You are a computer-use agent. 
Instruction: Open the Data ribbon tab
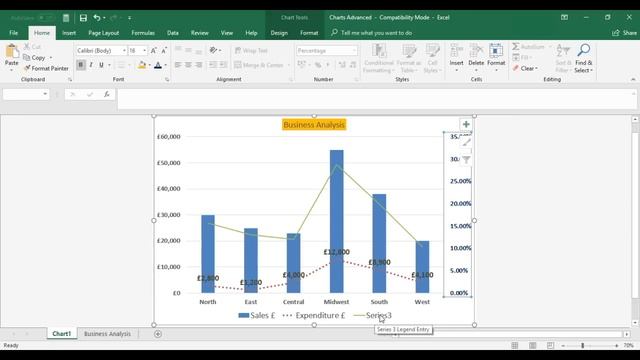[x=173, y=33]
